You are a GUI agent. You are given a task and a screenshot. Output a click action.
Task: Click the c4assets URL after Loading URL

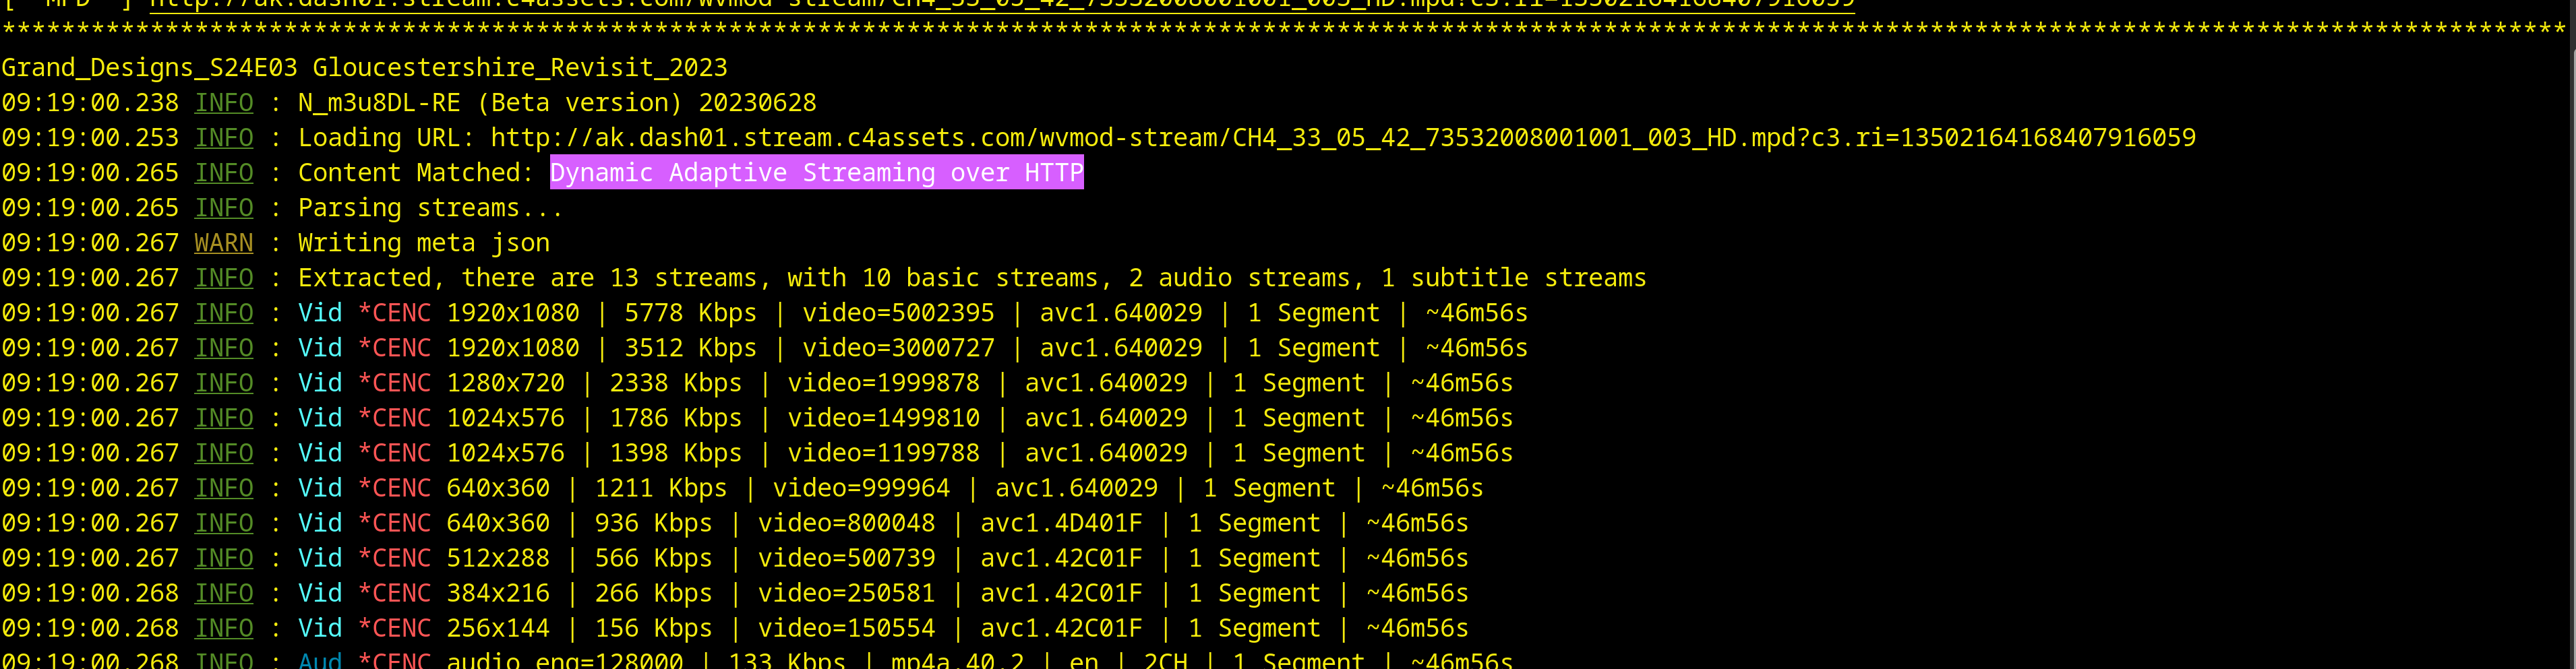1342,138
